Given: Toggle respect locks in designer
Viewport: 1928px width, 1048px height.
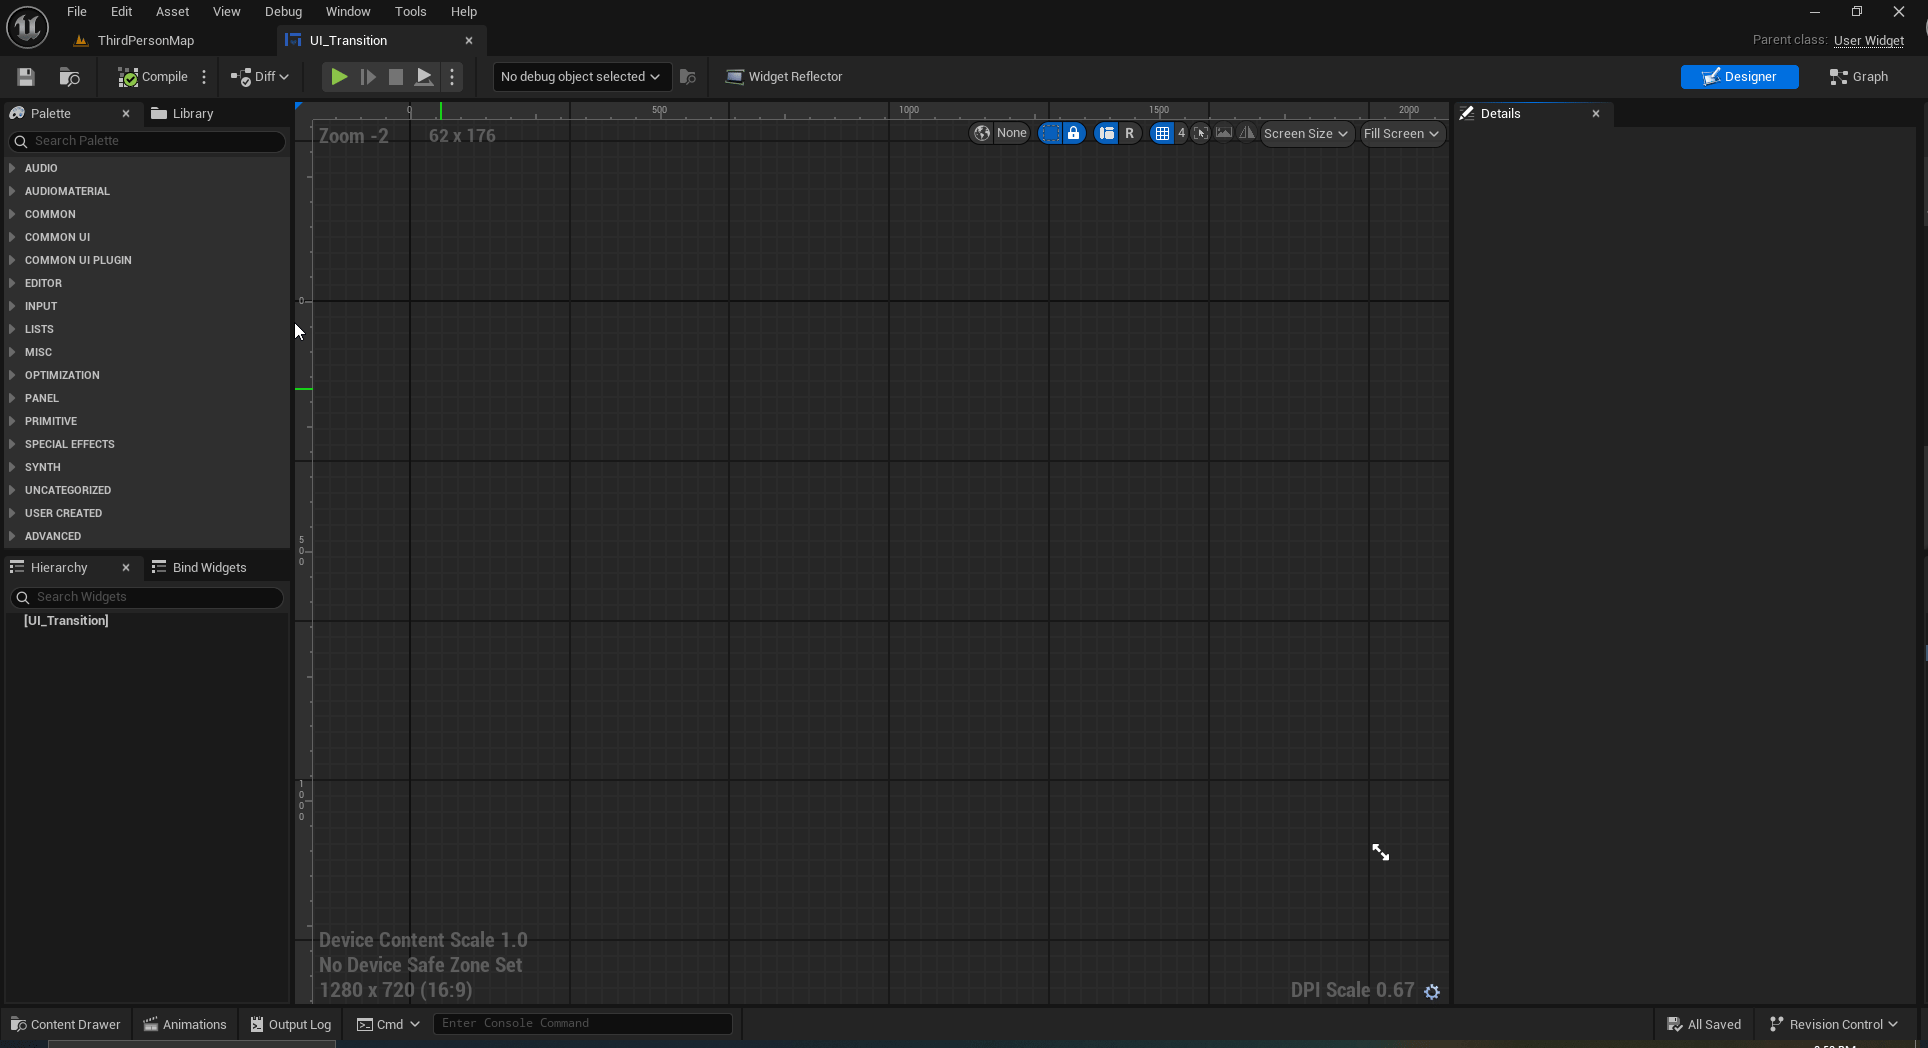Looking at the screenshot, I should click(x=1074, y=133).
